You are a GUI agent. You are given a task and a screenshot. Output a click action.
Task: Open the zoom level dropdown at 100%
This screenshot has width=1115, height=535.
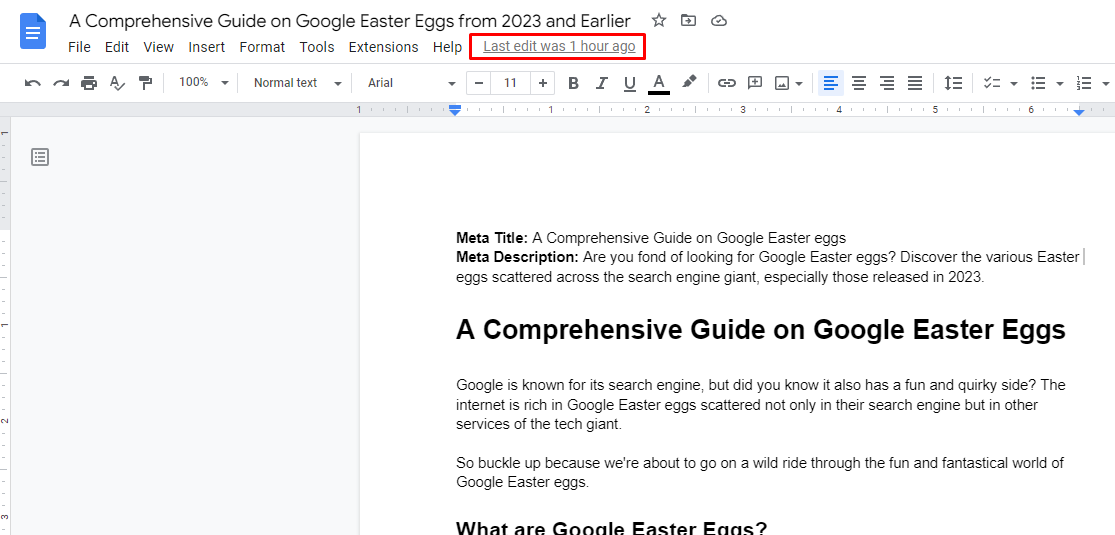[x=203, y=83]
